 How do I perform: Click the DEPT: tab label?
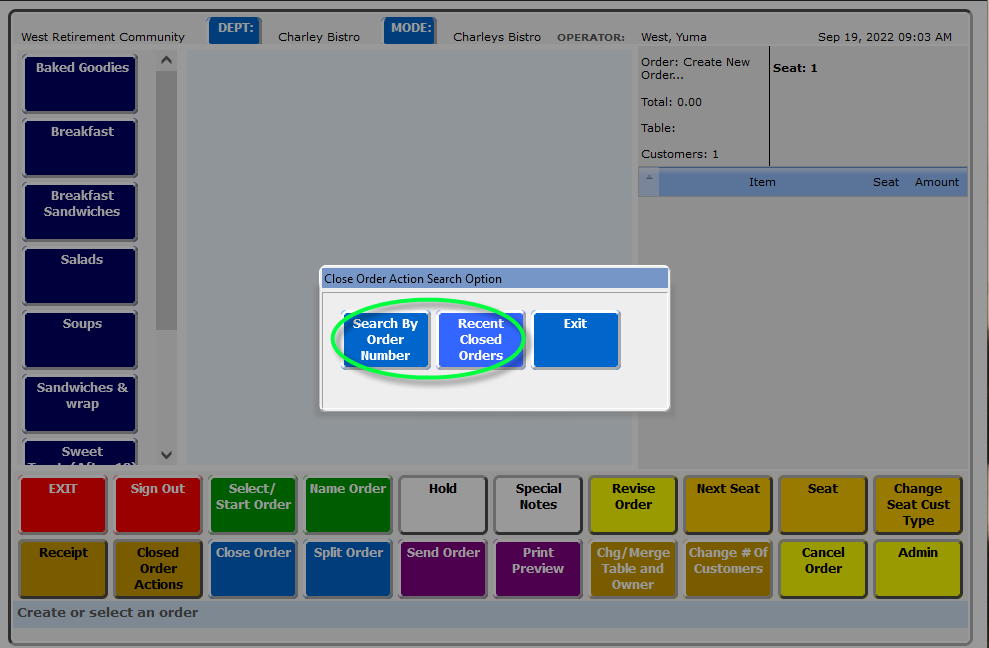pos(235,29)
